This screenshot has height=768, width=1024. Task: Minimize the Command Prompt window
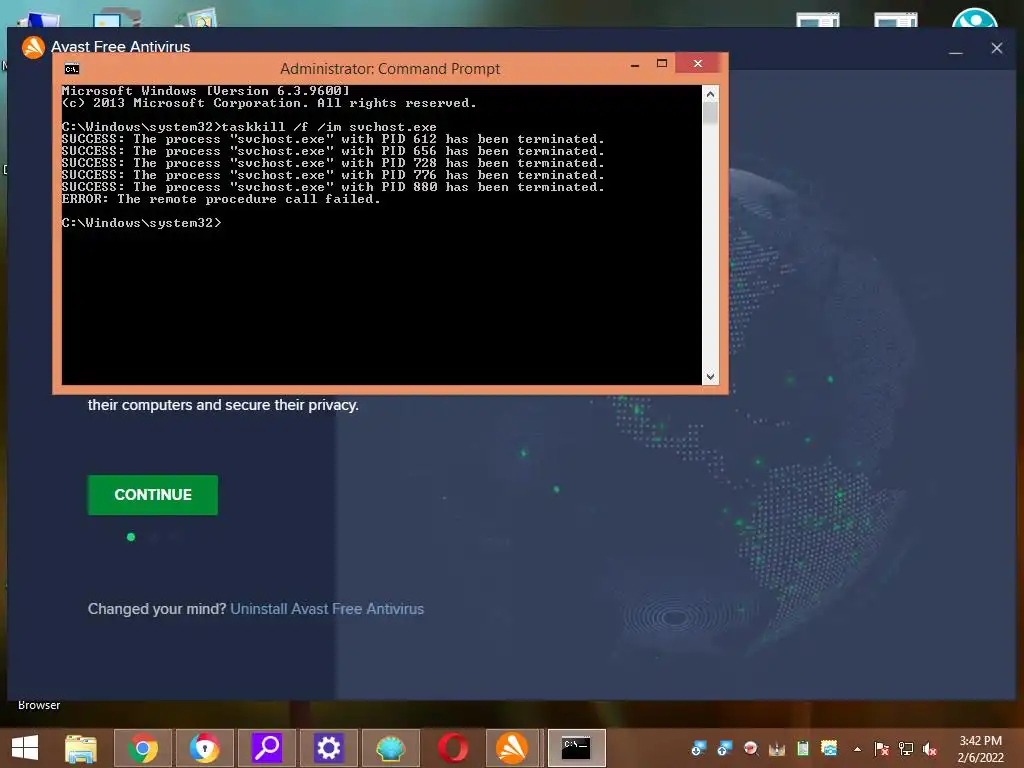click(635, 64)
